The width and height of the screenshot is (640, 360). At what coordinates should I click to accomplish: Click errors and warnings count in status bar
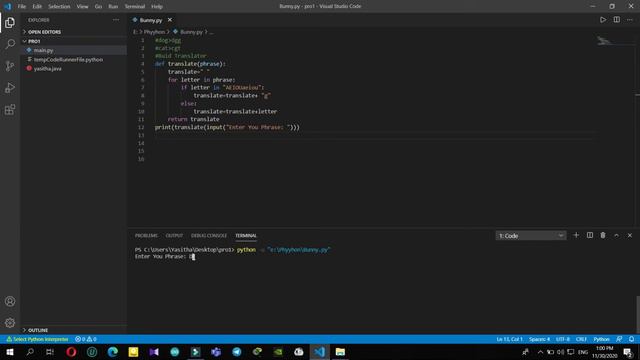coord(86,339)
